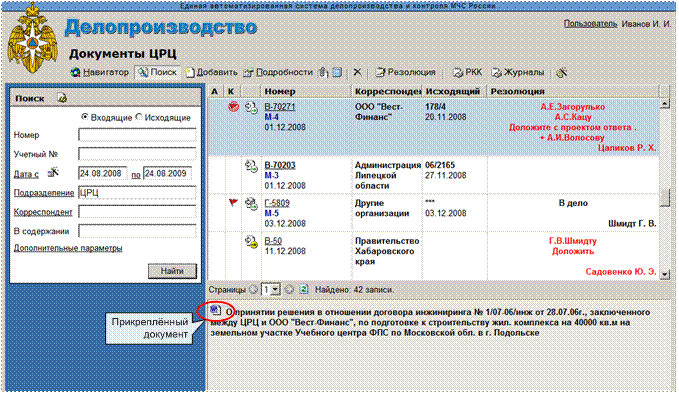The width and height of the screenshot is (679, 395).
Task: Open document В-50 link
Action: click(x=273, y=241)
